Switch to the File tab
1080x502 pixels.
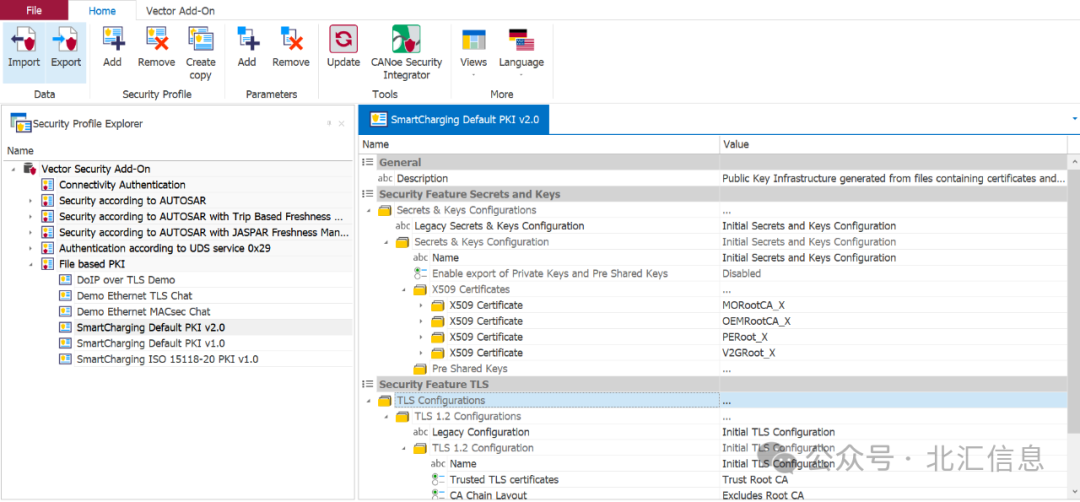(x=34, y=10)
